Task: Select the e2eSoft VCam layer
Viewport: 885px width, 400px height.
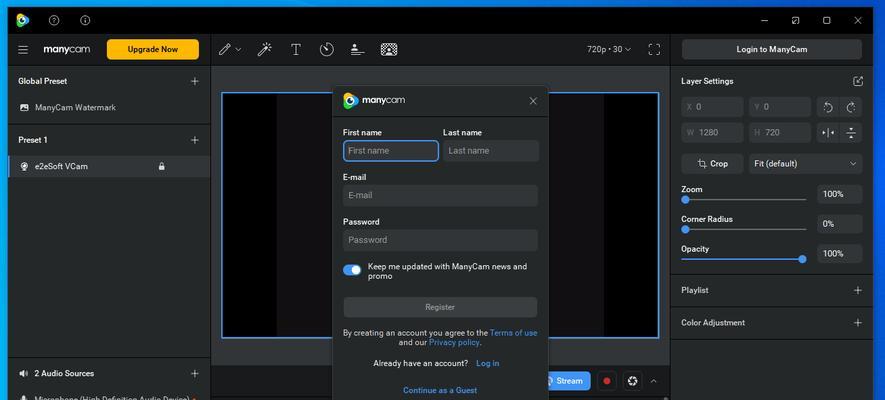Action: [109, 166]
